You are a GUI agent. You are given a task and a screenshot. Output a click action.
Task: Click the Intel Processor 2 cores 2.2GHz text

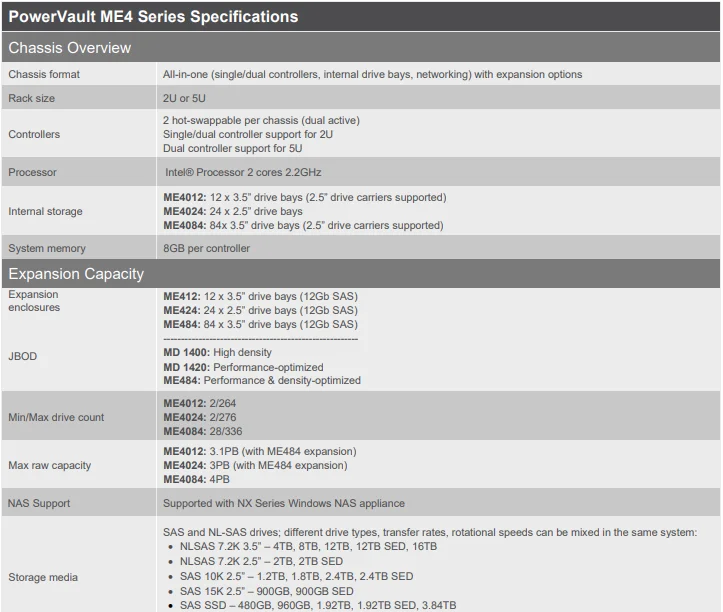point(244,172)
